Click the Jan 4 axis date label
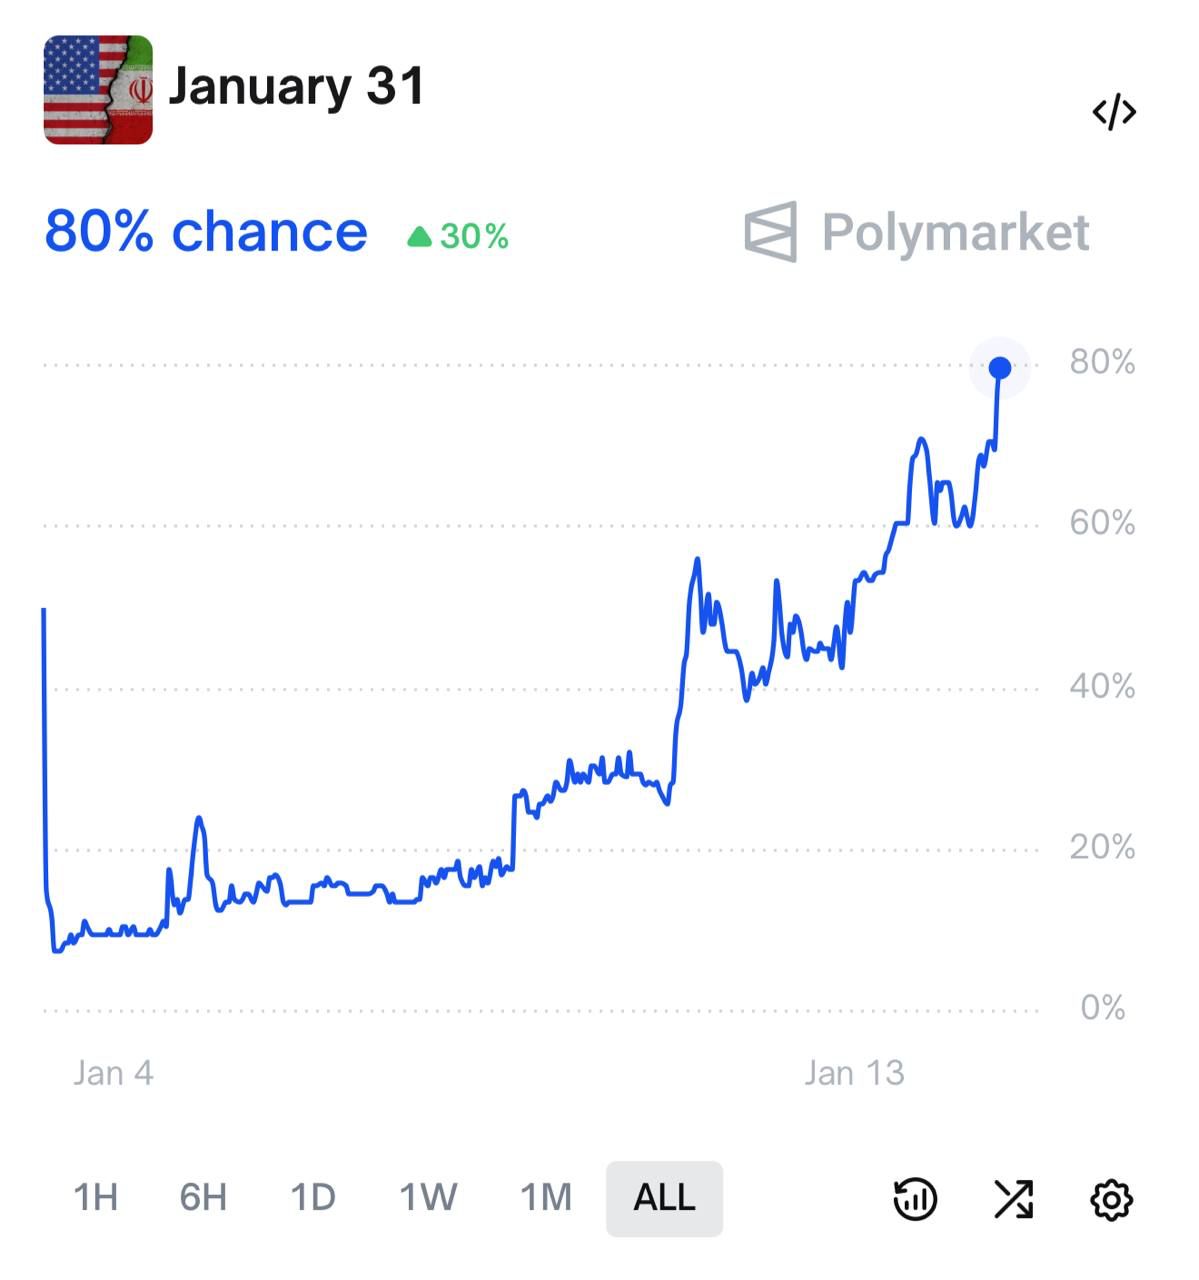Viewport: 1199px width, 1280px height. point(113,1073)
